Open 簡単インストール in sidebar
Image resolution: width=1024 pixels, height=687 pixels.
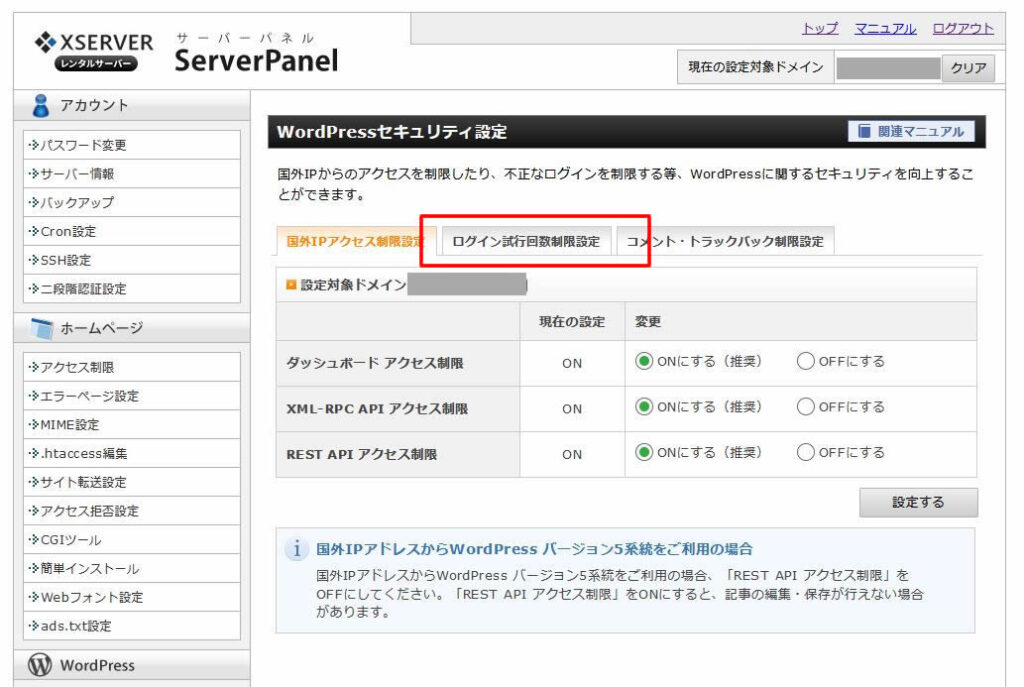[132, 568]
